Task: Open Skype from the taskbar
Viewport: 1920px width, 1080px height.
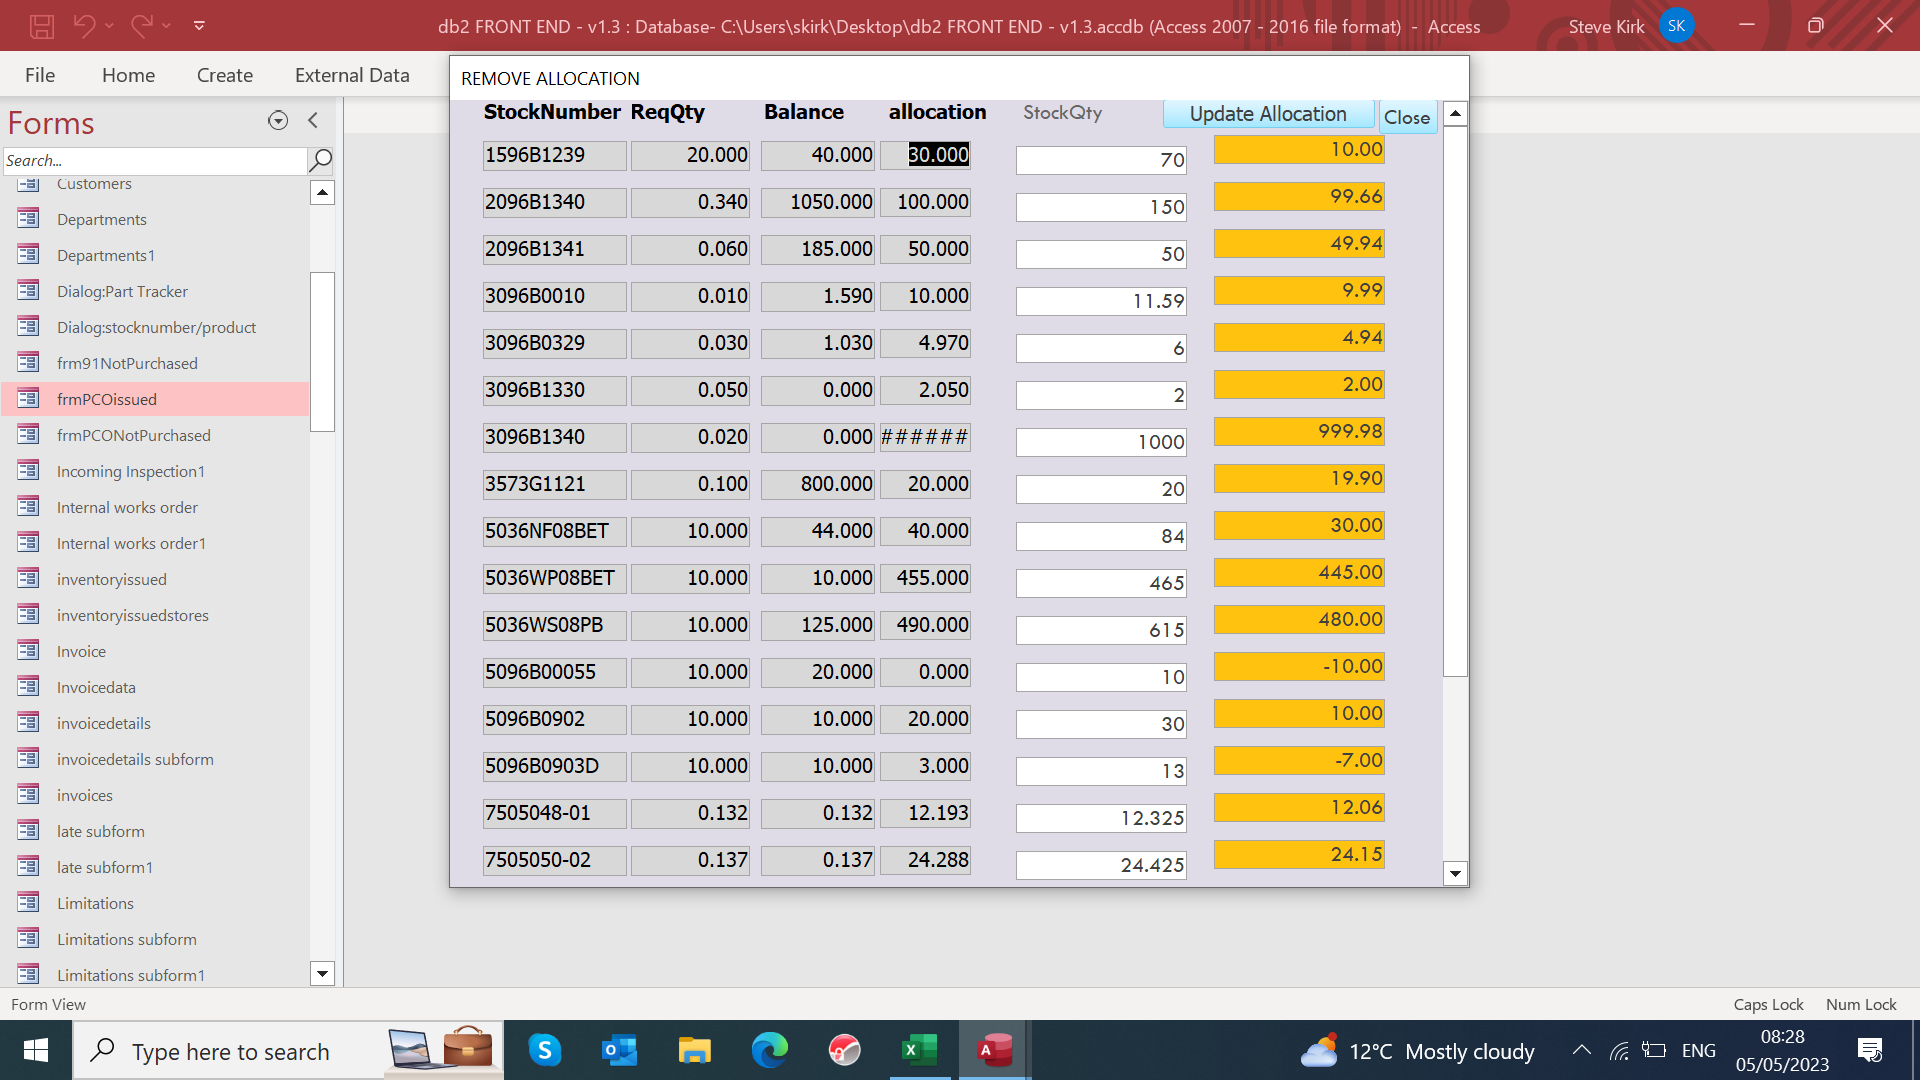Action: pyautogui.click(x=545, y=1050)
